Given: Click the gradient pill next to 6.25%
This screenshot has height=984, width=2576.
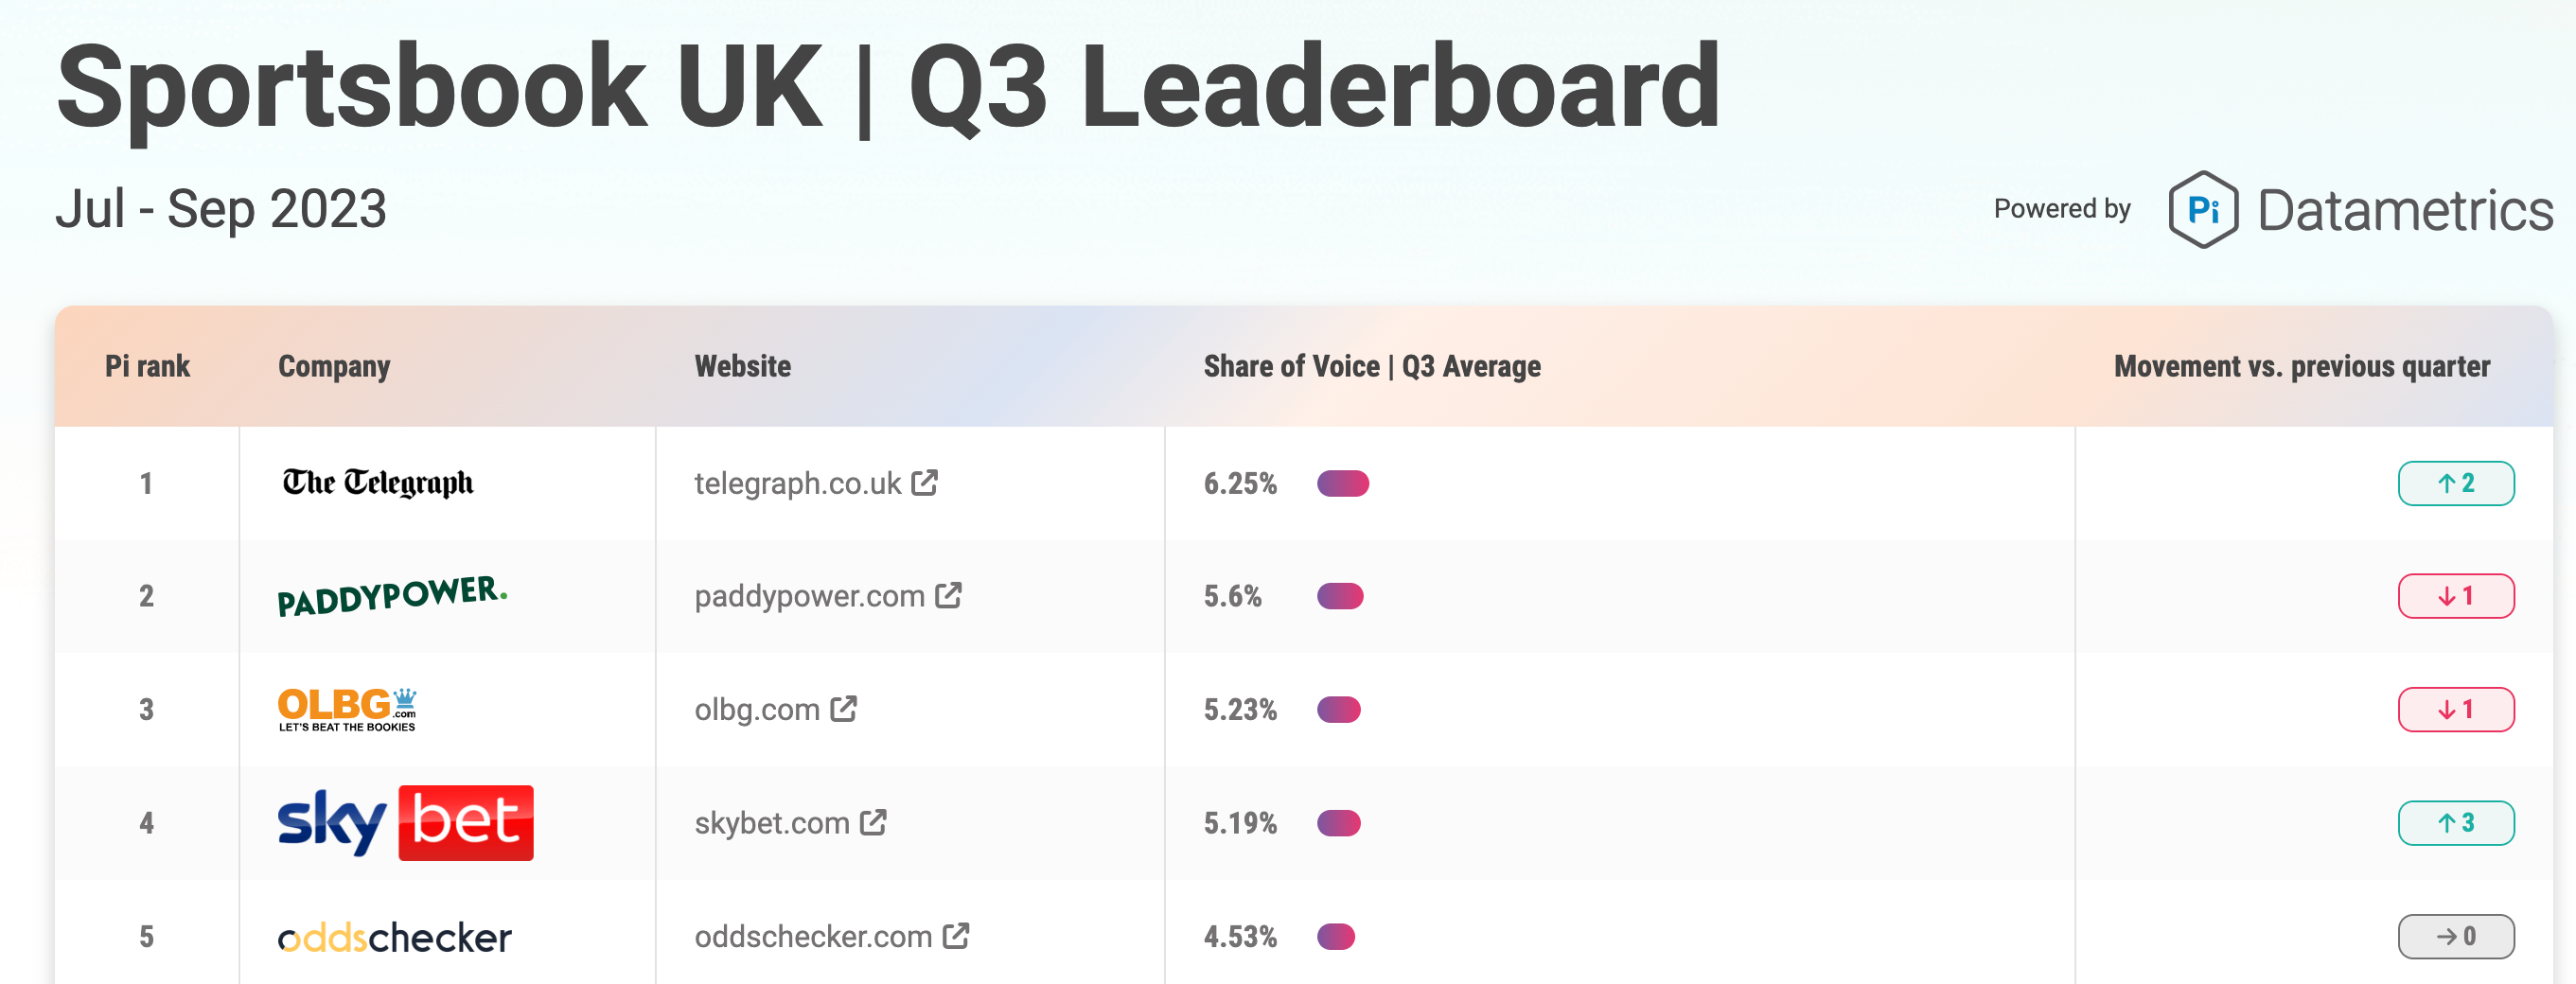Looking at the screenshot, I should click(x=1342, y=483).
